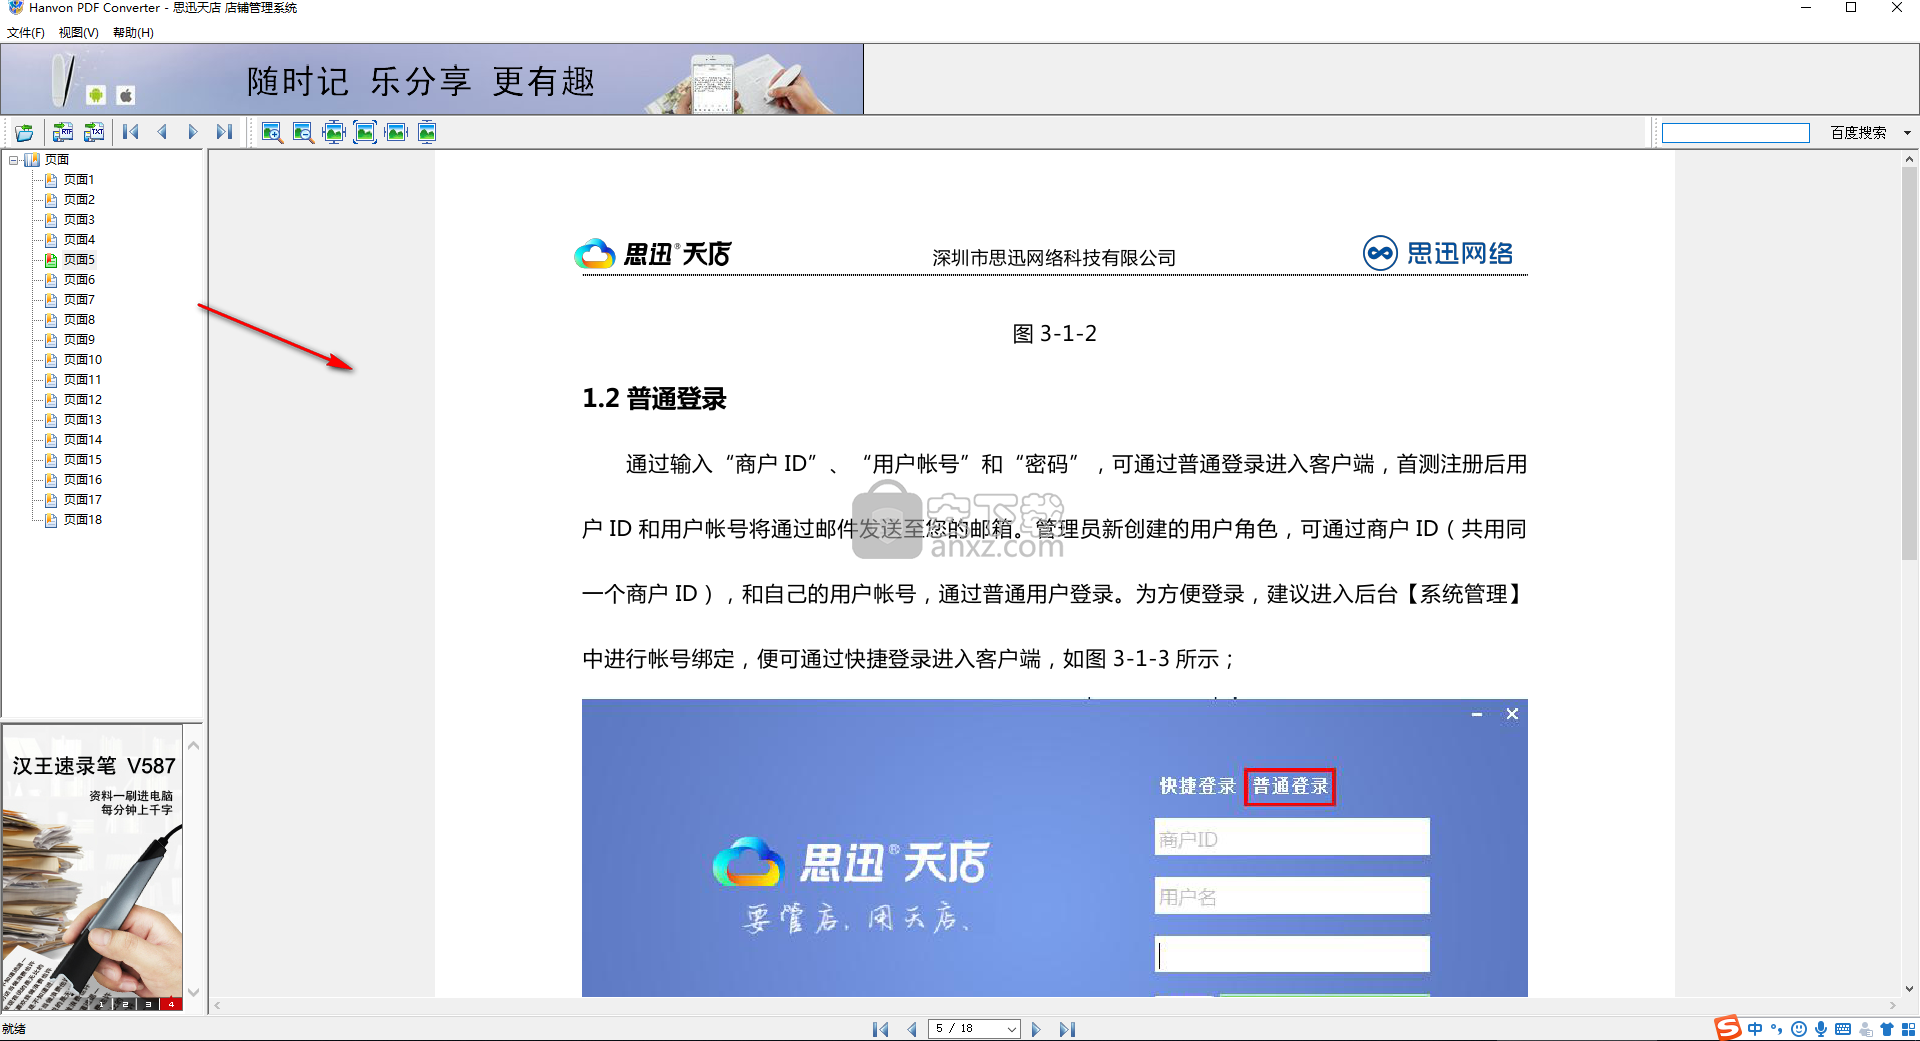This screenshot has width=1920, height=1041.
Task: Click the 随时记 乐分享 更有趣 banner
Action: click(x=432, y=79)
